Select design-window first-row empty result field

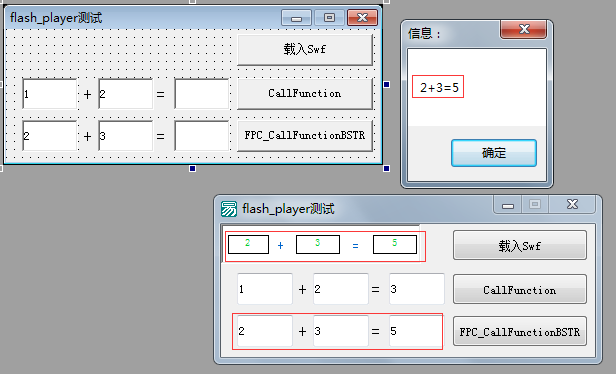pyautogui.click(x=202, y=94)
